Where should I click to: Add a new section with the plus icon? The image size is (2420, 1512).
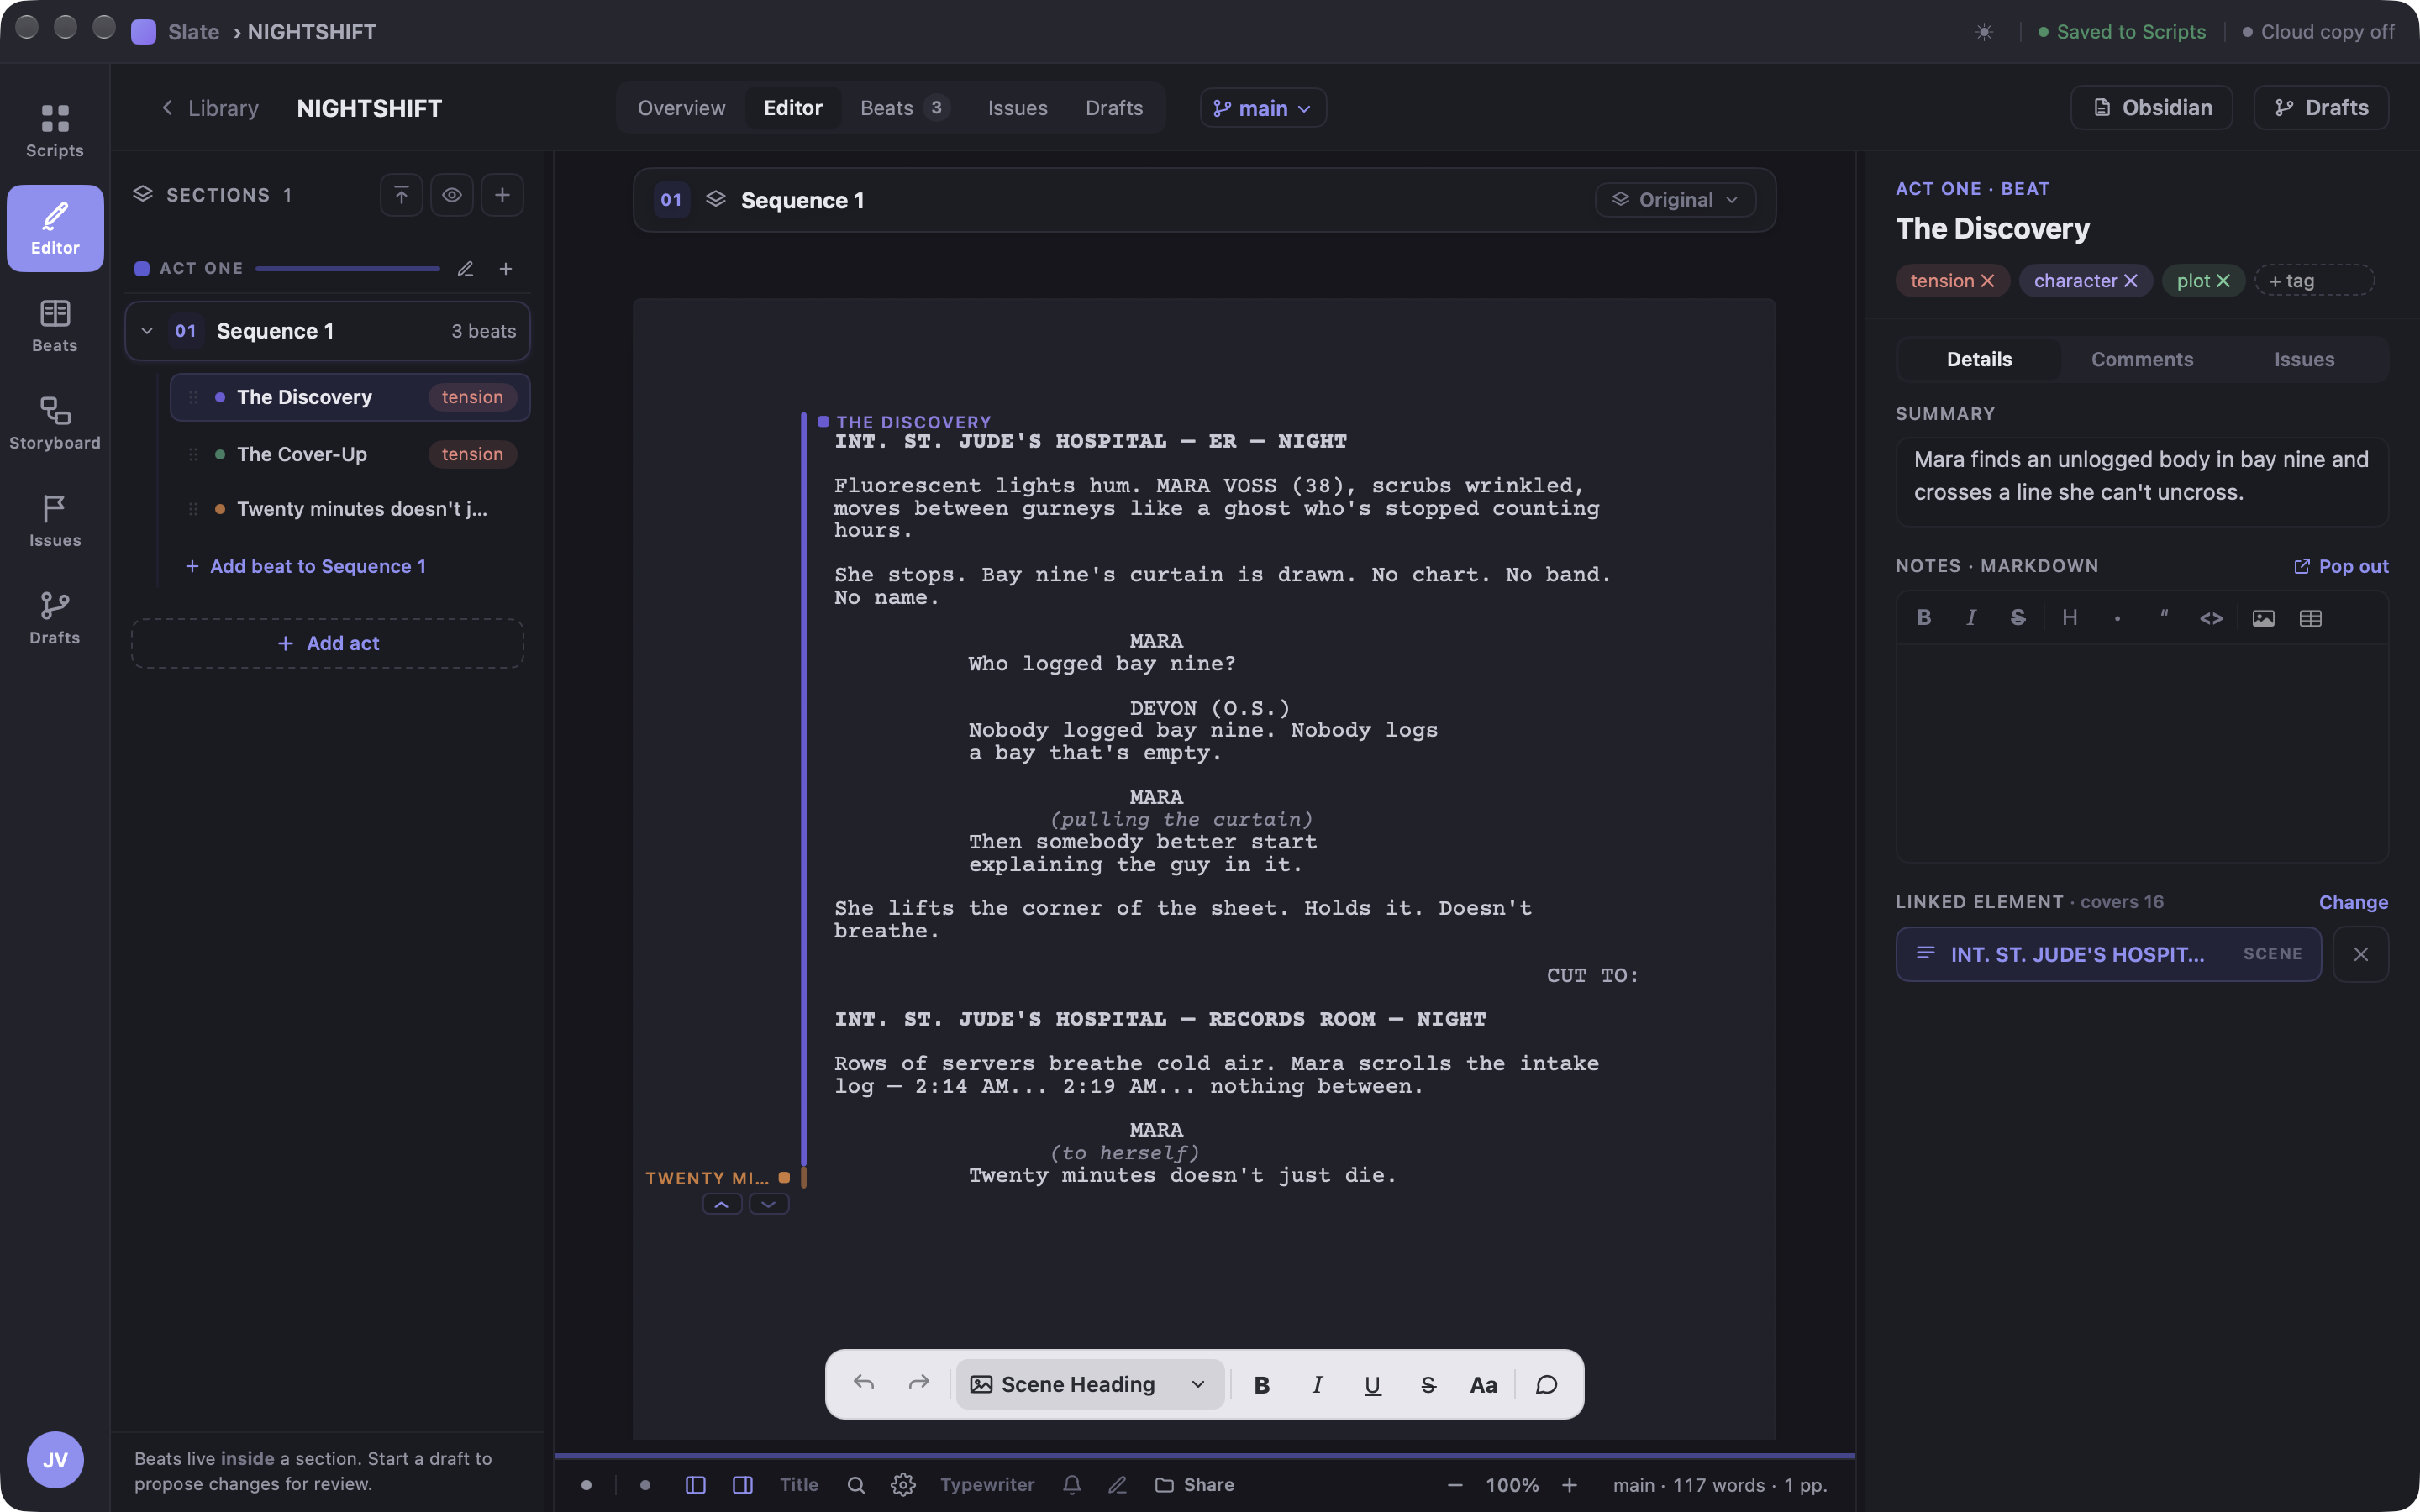(x=502, y=195)
